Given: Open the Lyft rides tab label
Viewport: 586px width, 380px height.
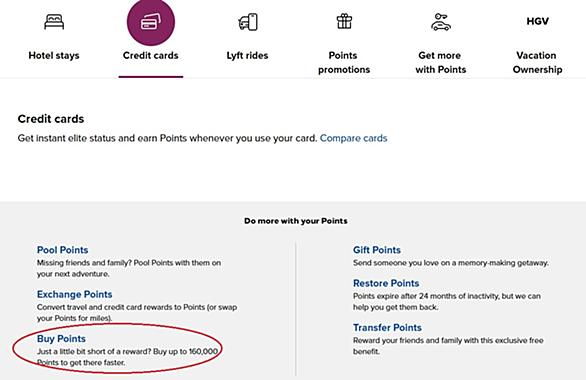Looking at the screenshot, I should point(247,56).
